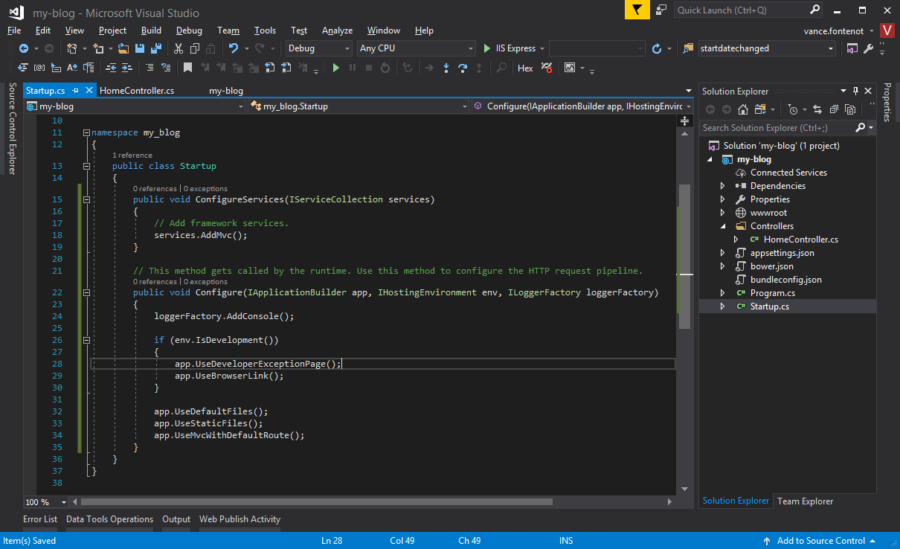The height and width of the screenshot is (549, 900).
Task: Click the Save All multi-disk icon
Action: tap(156, 49)
